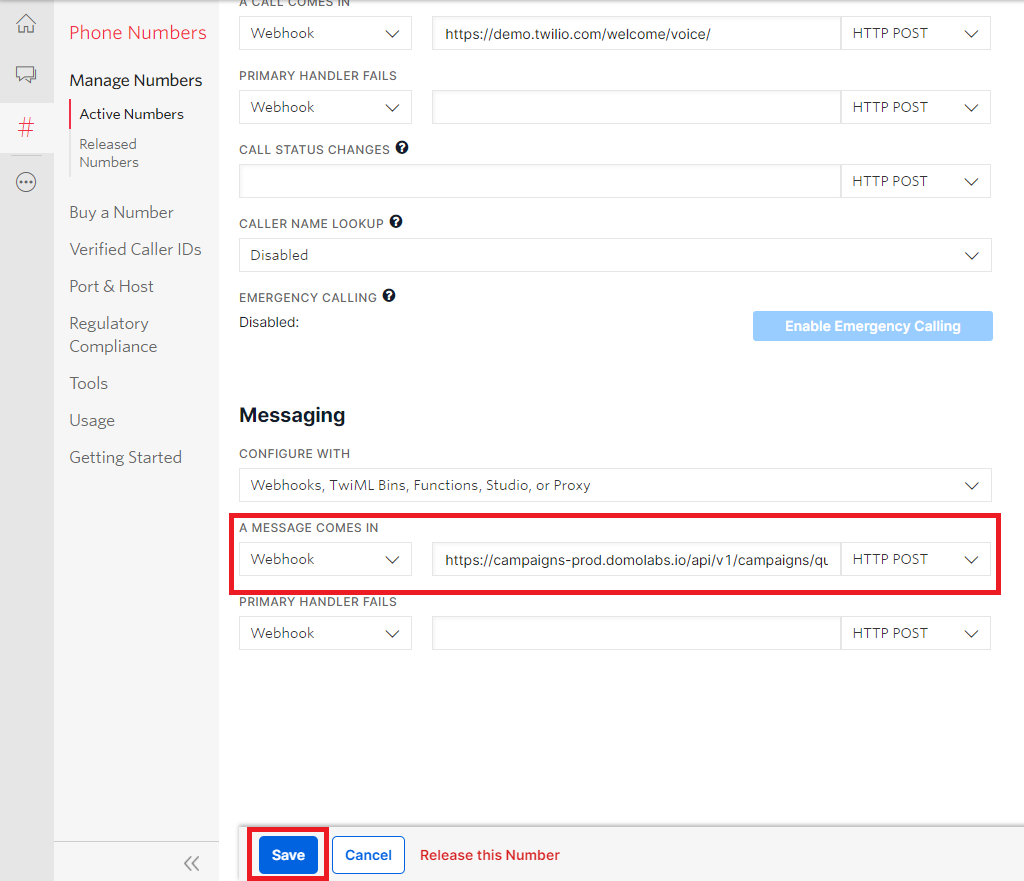
Task: Click the help icon beside Caller Name Lookup
Action: [396, 221]
